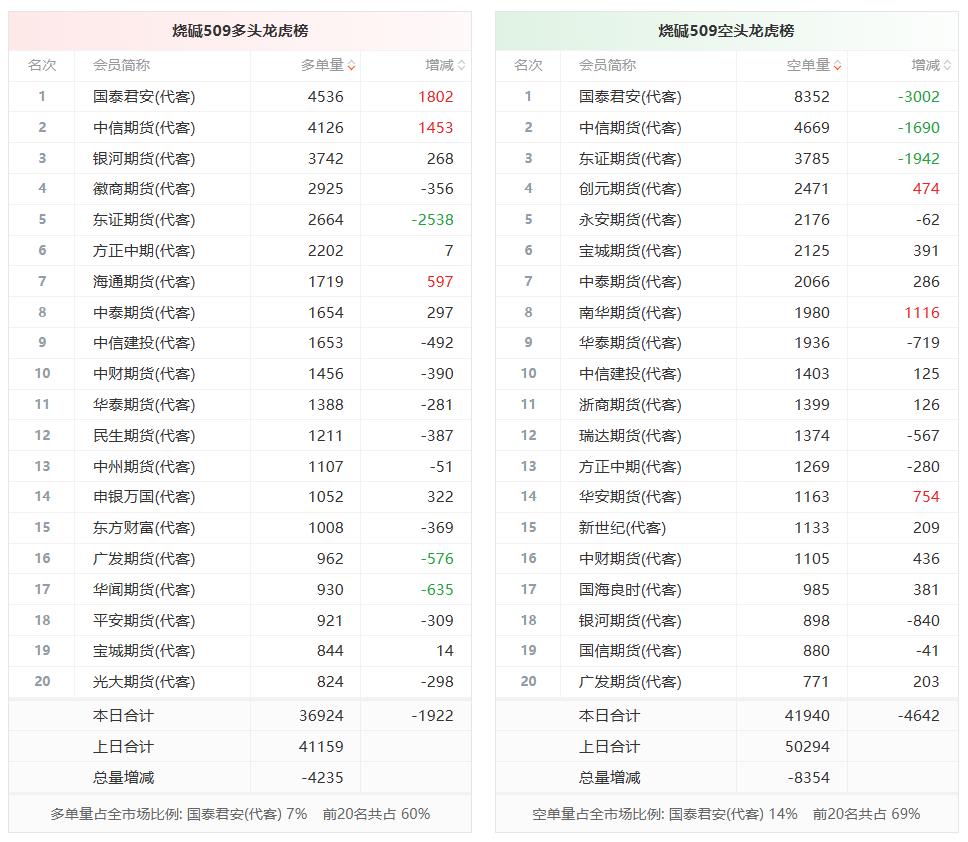Click 多单量占全市场比例 footer text
The width and height of the screenshot is (968, 842).
click(x=240, y=814)
